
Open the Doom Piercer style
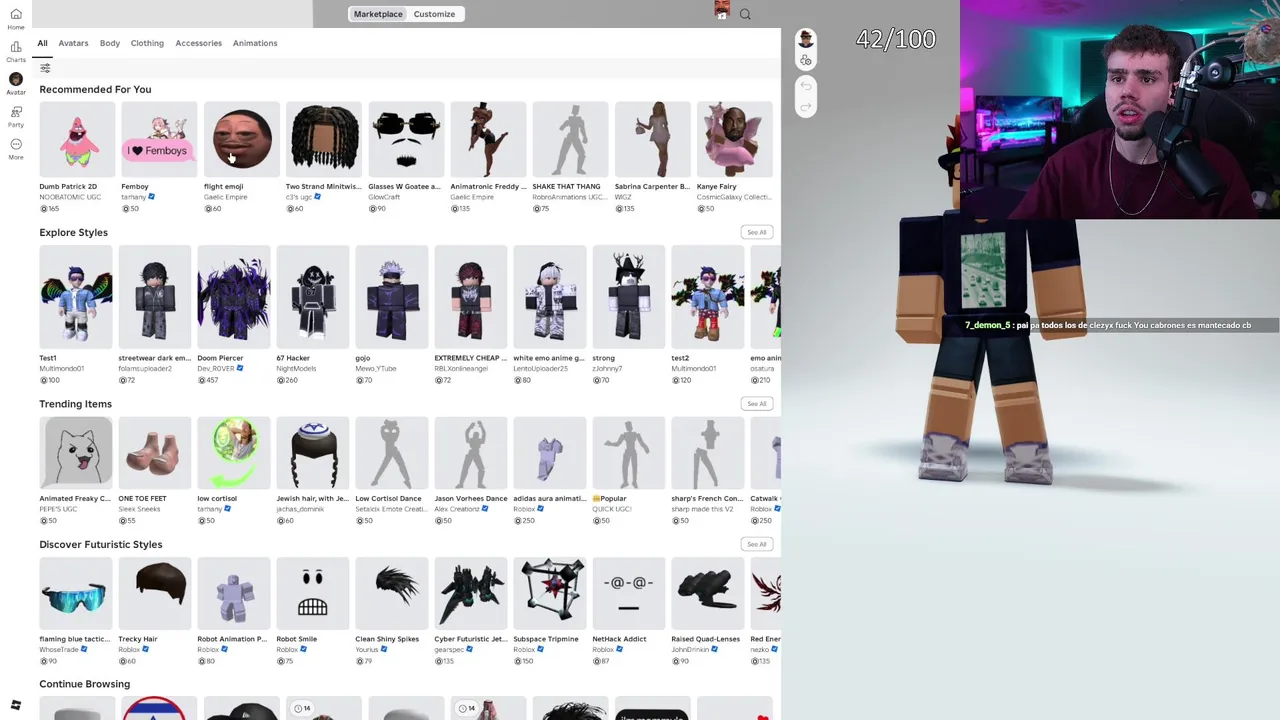[234, 297]
